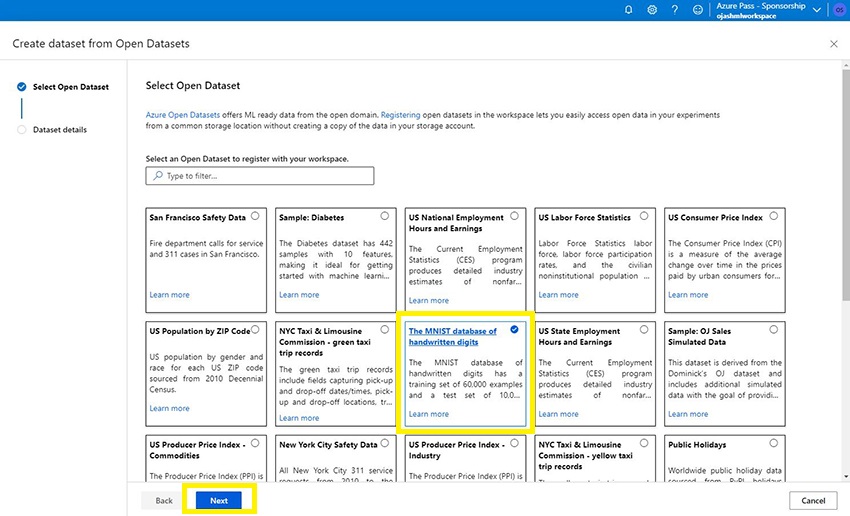The height and width of the screenshot is (516, 850).
Task: Select the Sample: Diabetes radio button
Action: coord(384,216)
